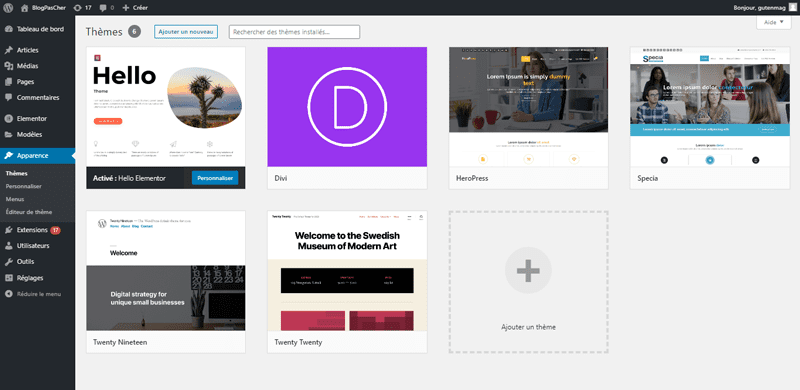Select the Divi theme thumbnail

pyautogui.click(x=347, y=107)
